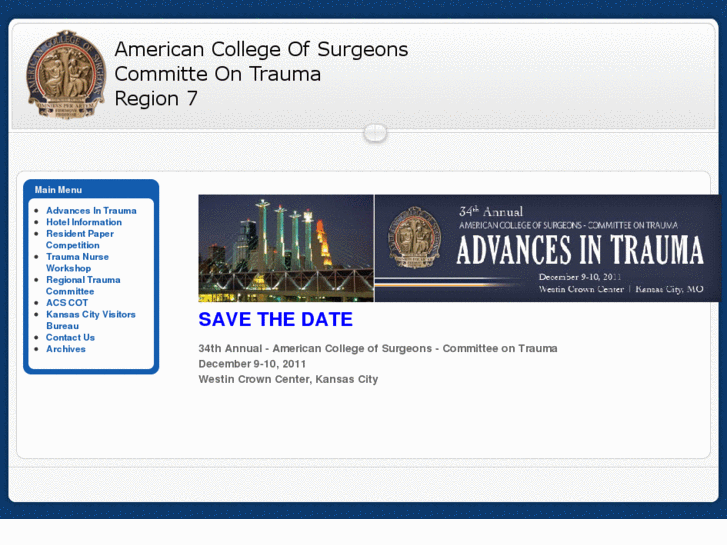Click the seal emblem inside the conference banner
Screen dimensions: 727x545
coord(415,237)
